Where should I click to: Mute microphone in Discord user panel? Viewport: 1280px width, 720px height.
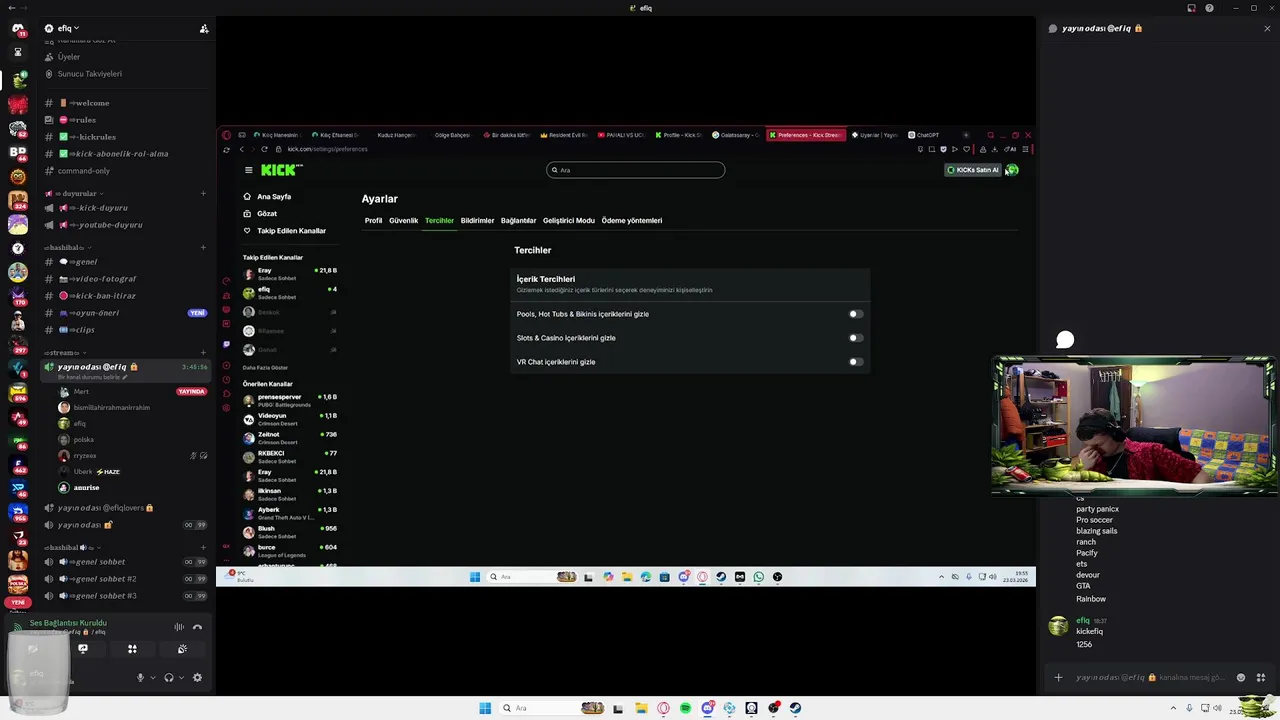point(140,677)
